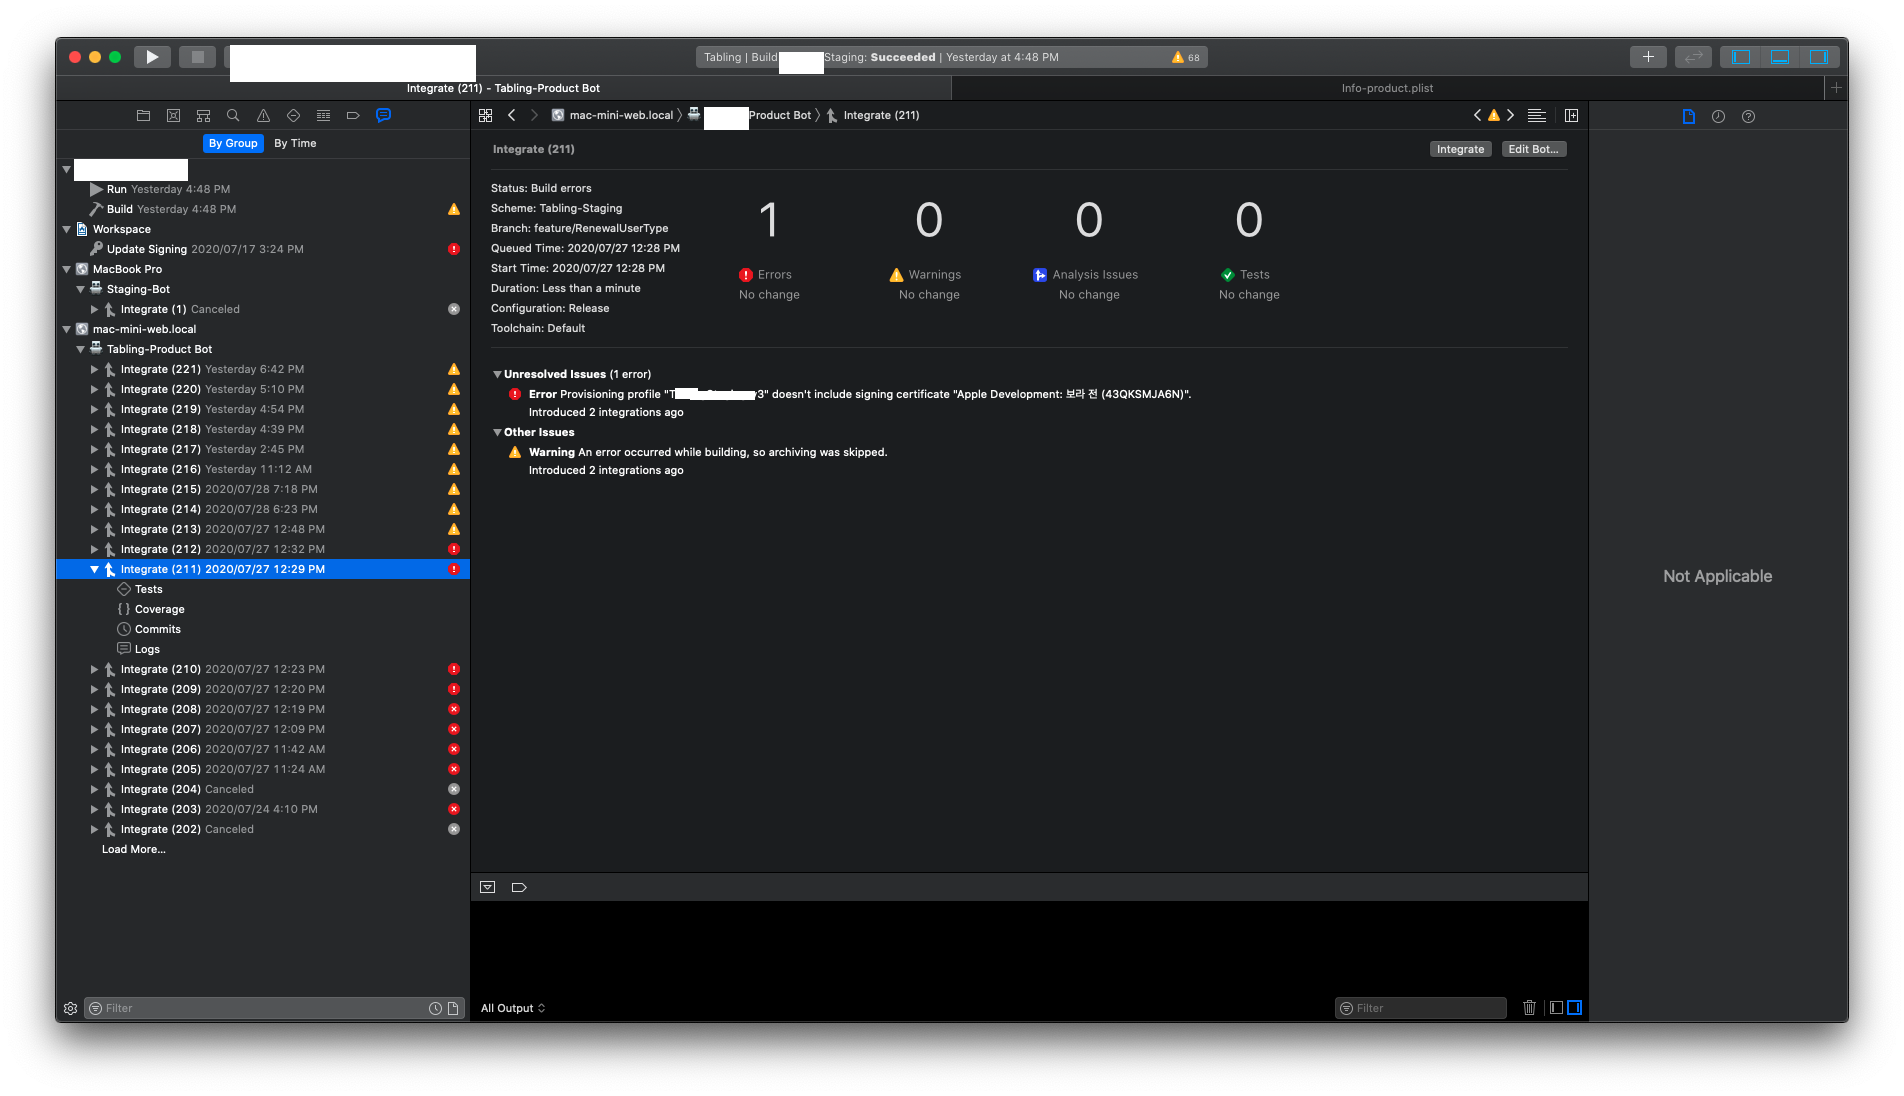Click the warnings badge showing 68
1904x1096 pixels.
[x=1186, y=58]
